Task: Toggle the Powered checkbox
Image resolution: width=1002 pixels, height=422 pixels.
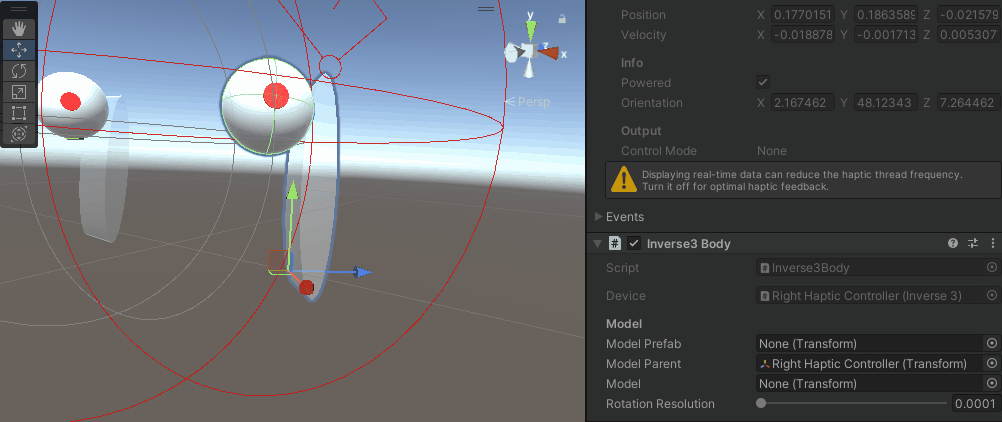Action: (762, 82)
